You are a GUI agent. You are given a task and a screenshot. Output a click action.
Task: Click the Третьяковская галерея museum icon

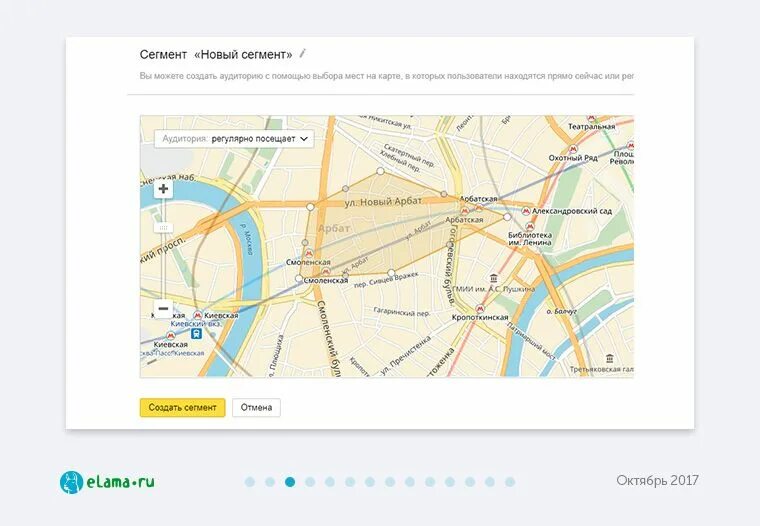[x=609, y=359]
